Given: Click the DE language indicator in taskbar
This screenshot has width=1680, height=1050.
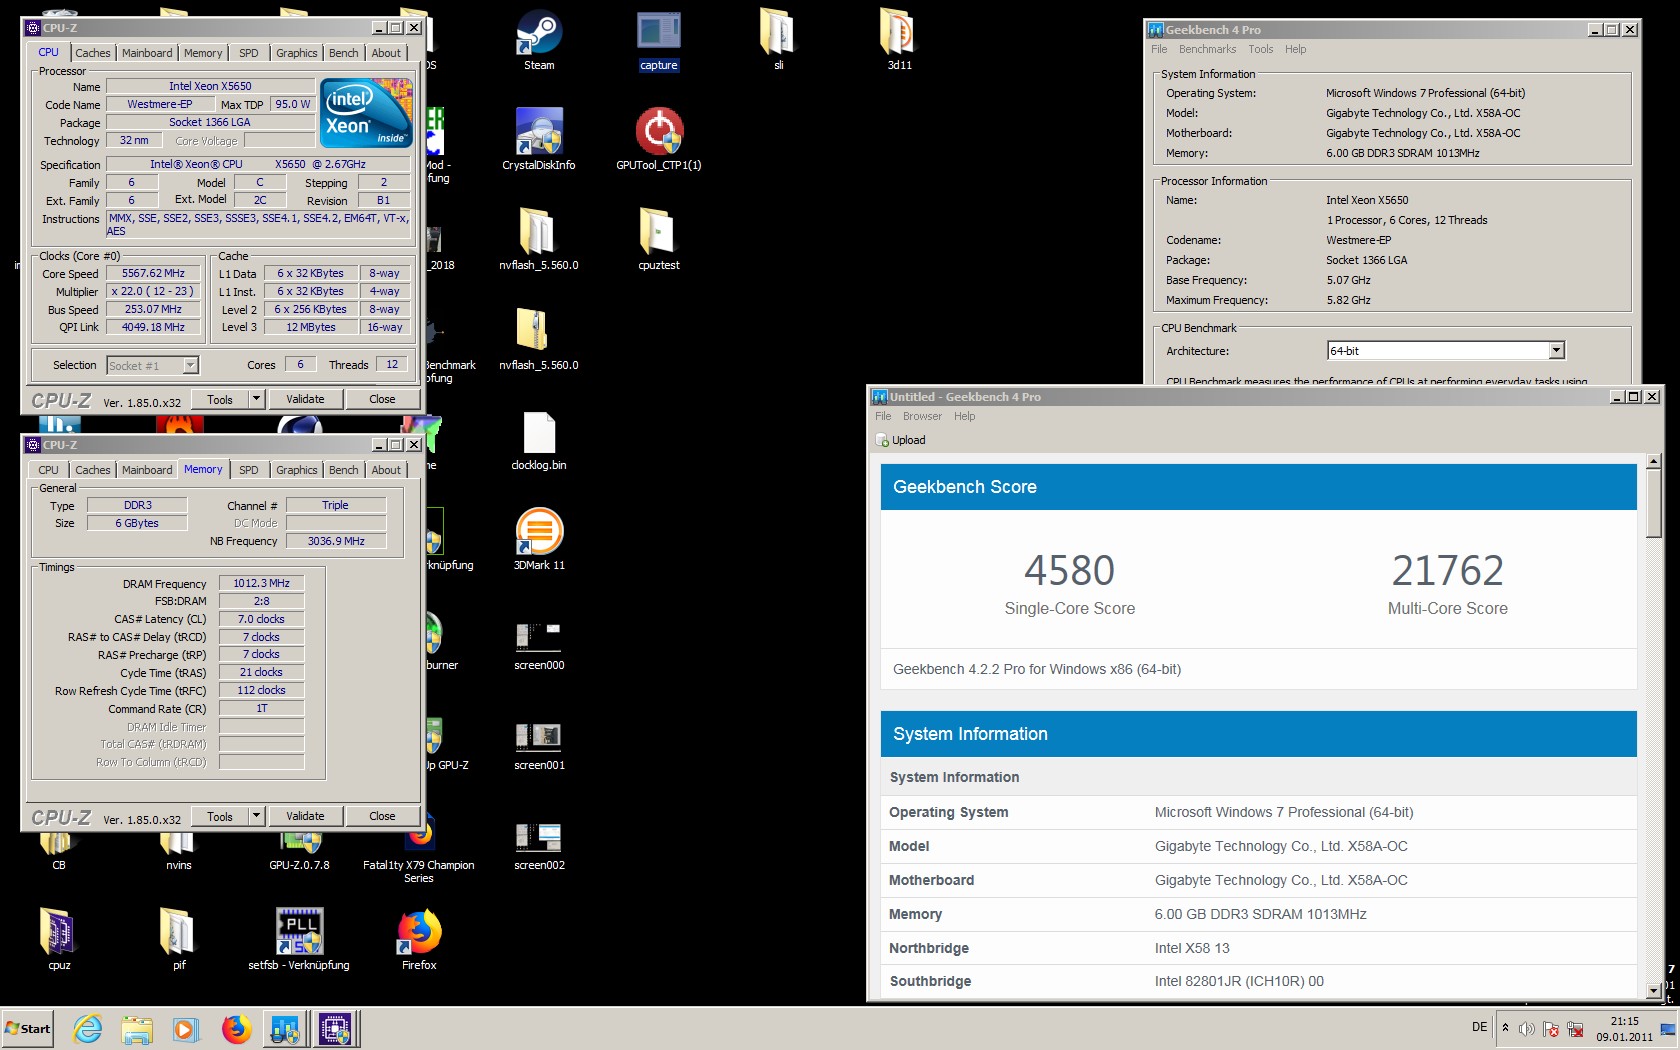Looking at the screenshot, I should pos(1479,1027).
